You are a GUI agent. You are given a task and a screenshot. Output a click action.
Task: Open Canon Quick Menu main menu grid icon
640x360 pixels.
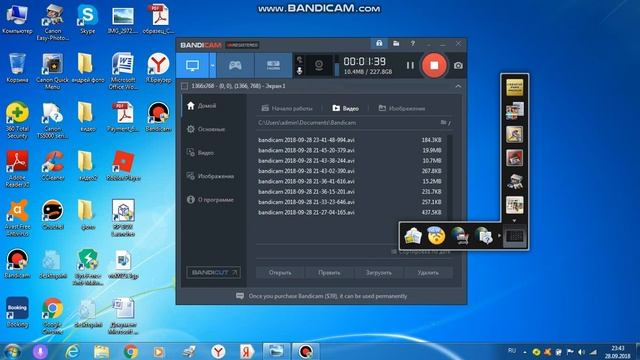coord(515,236)
